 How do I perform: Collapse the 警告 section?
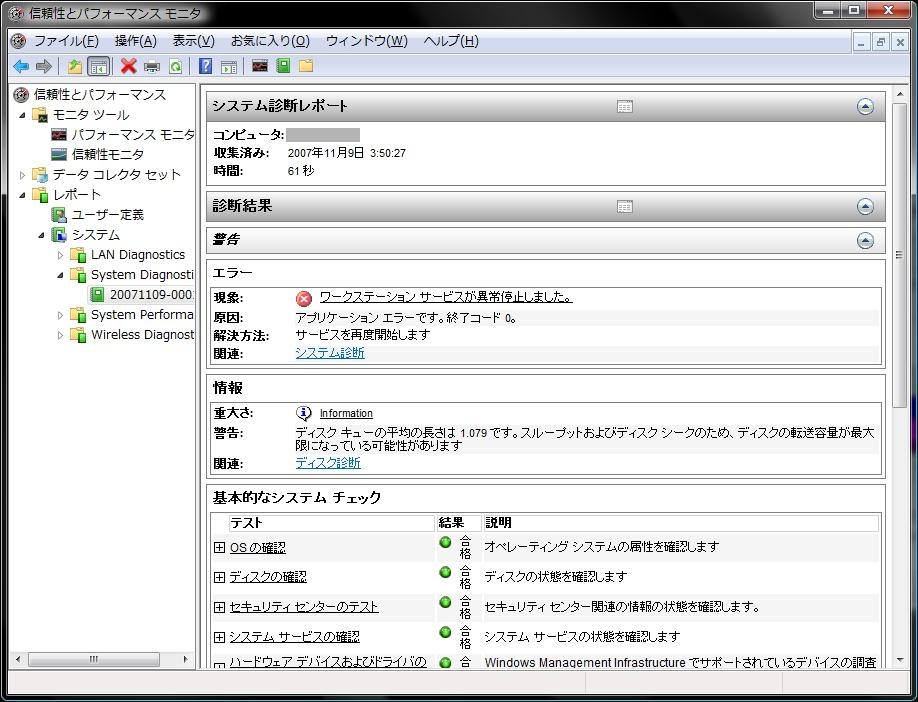[x=865, y=241]
